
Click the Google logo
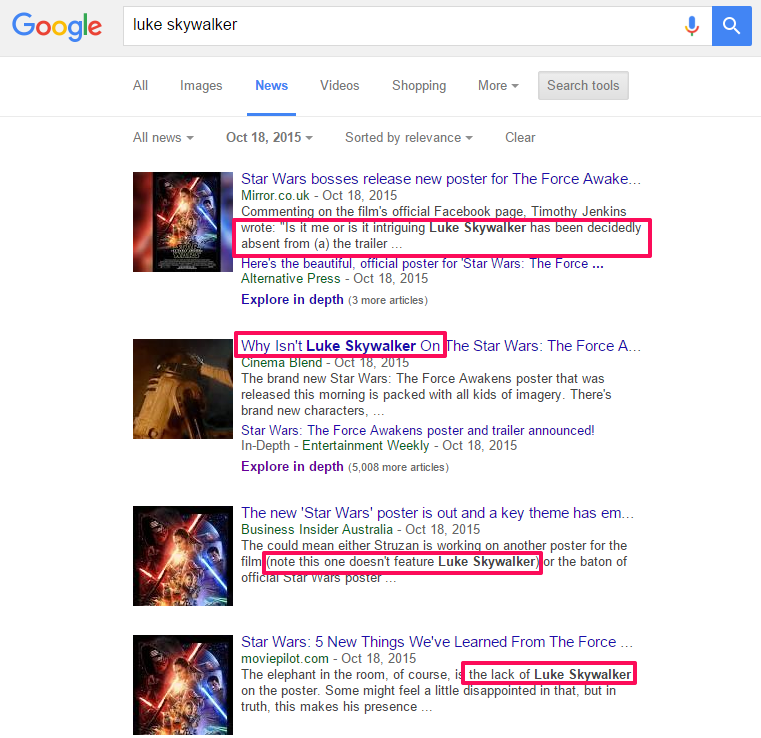pyautogui.click(x=57, y=26)
